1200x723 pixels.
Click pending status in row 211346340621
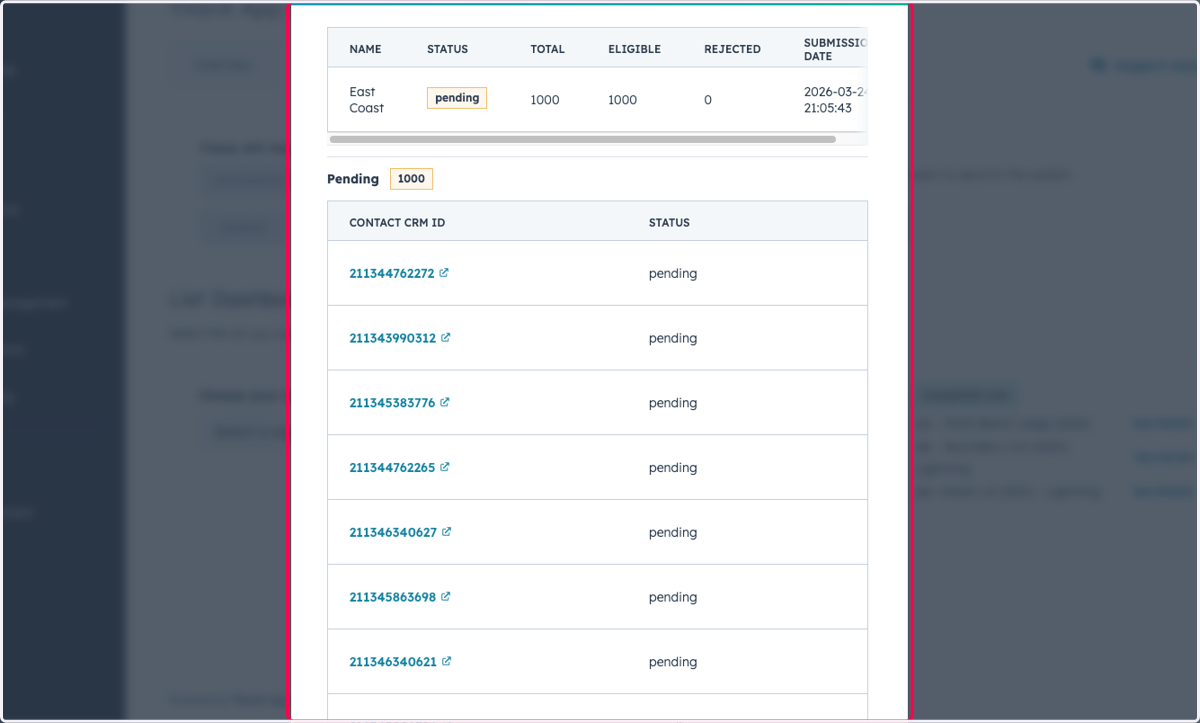coord(673,663)
